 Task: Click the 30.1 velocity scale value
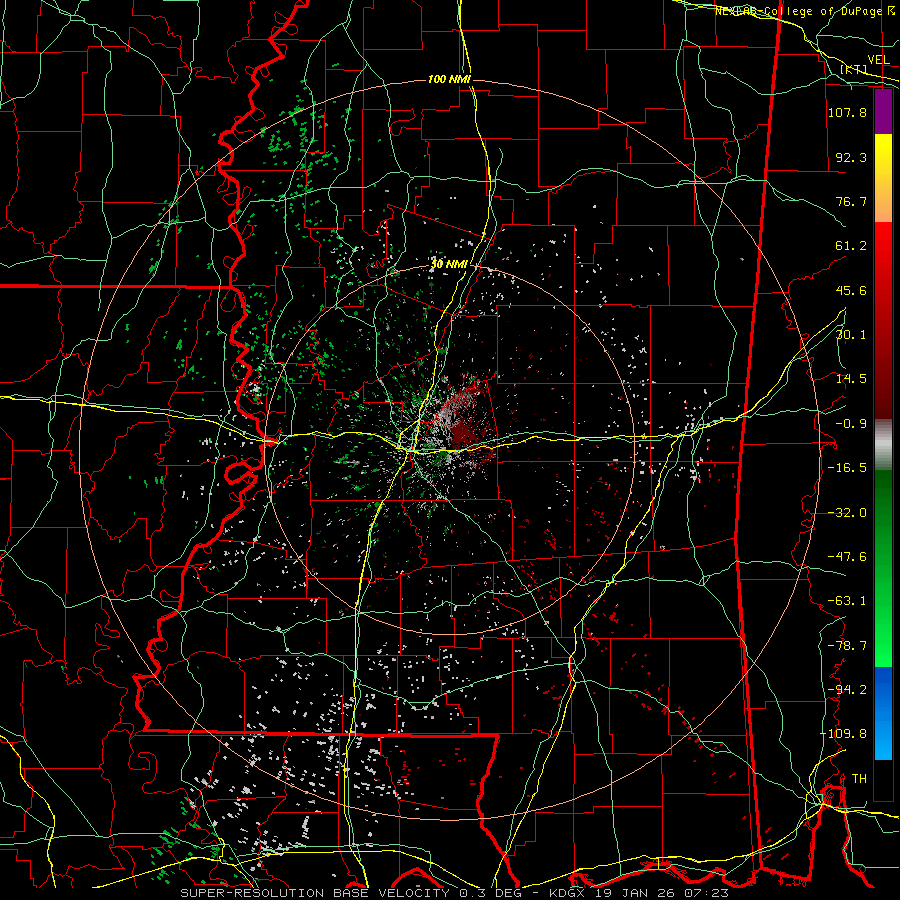click(851, 335)
